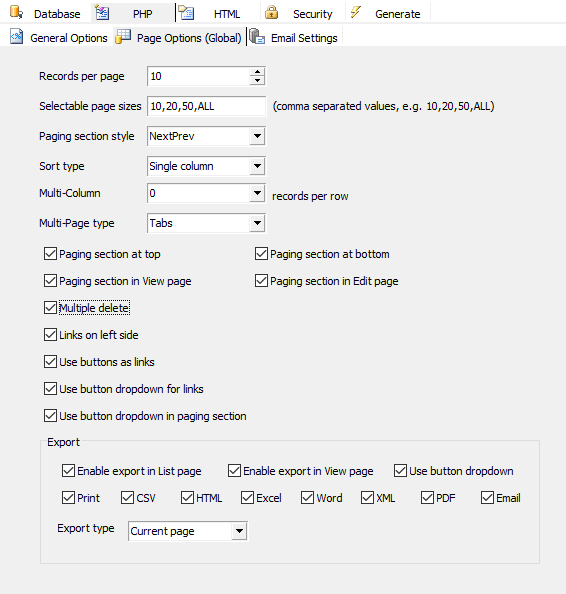Click the Selectable page sizes input field
Viewport: 566px width, 594px height.
click(206, 106)
